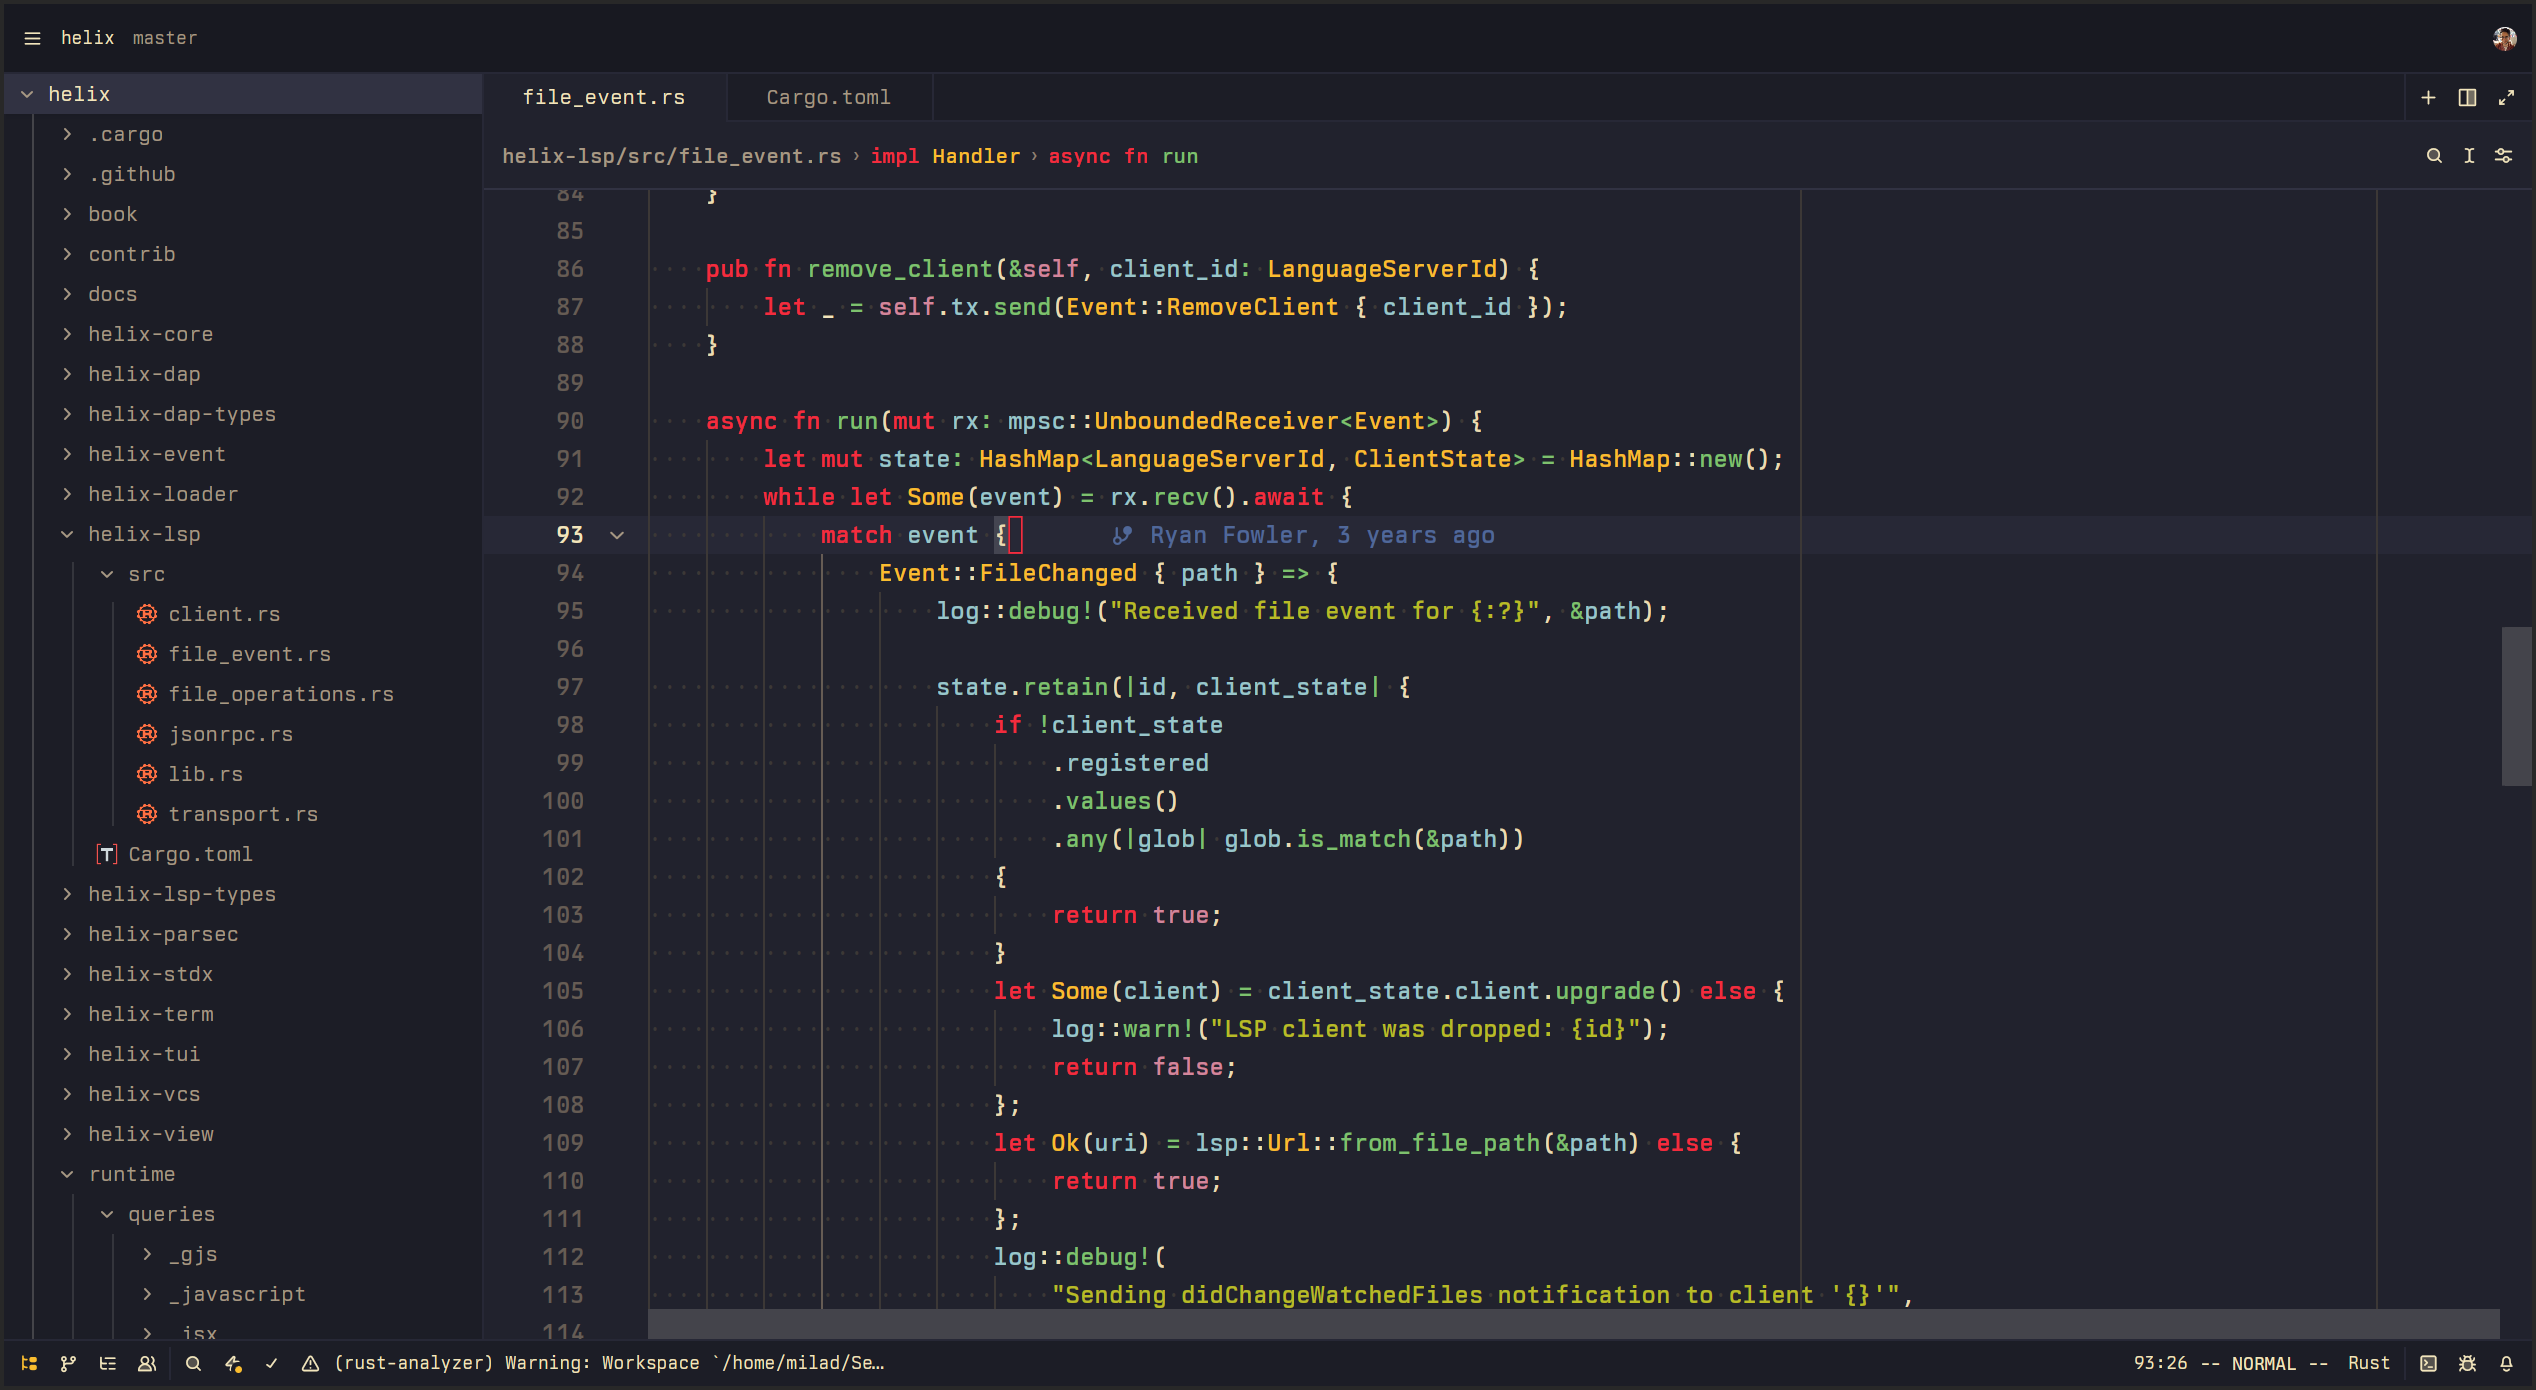Toggle the outline panel icon
Screen dimensions: 2536x1390
pos(107,1363)
